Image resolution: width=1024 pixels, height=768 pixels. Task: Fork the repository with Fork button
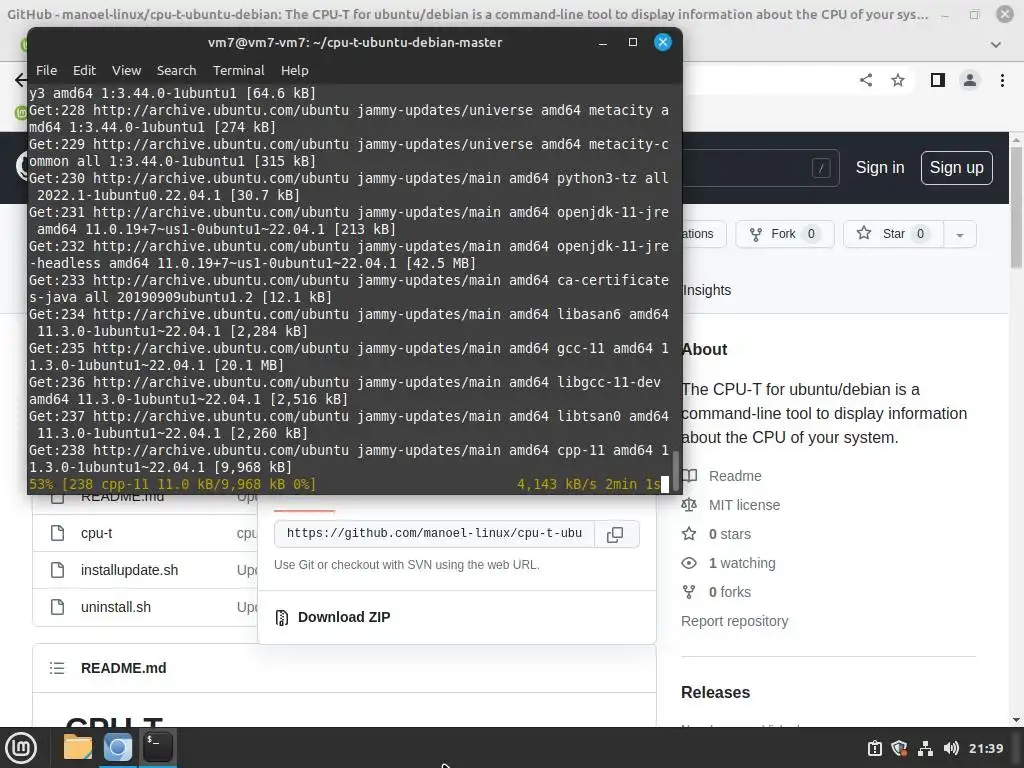[785, 234]
